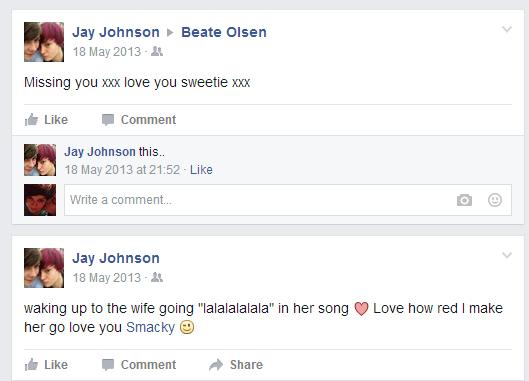Open Jay Johnson's avatar on first post

pyautogui.click(x=44, y=42)
